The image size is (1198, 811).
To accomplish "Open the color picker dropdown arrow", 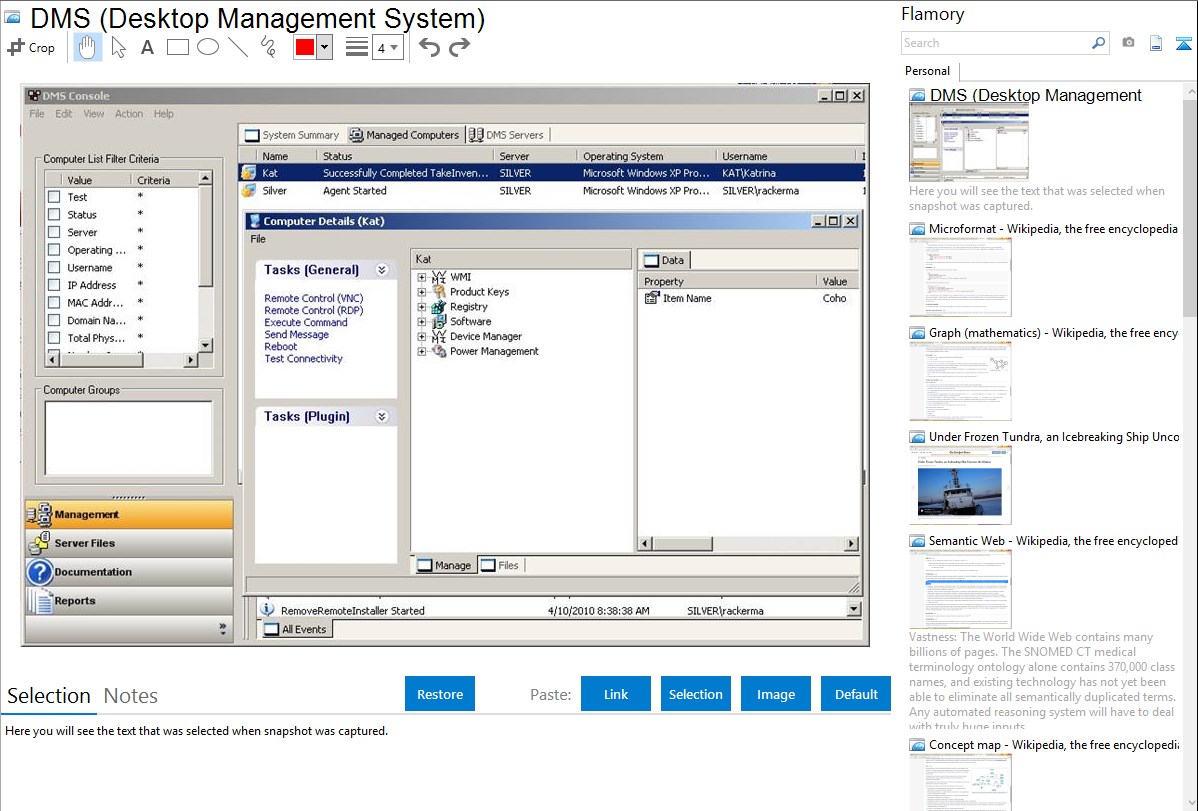I will [325, 47].
